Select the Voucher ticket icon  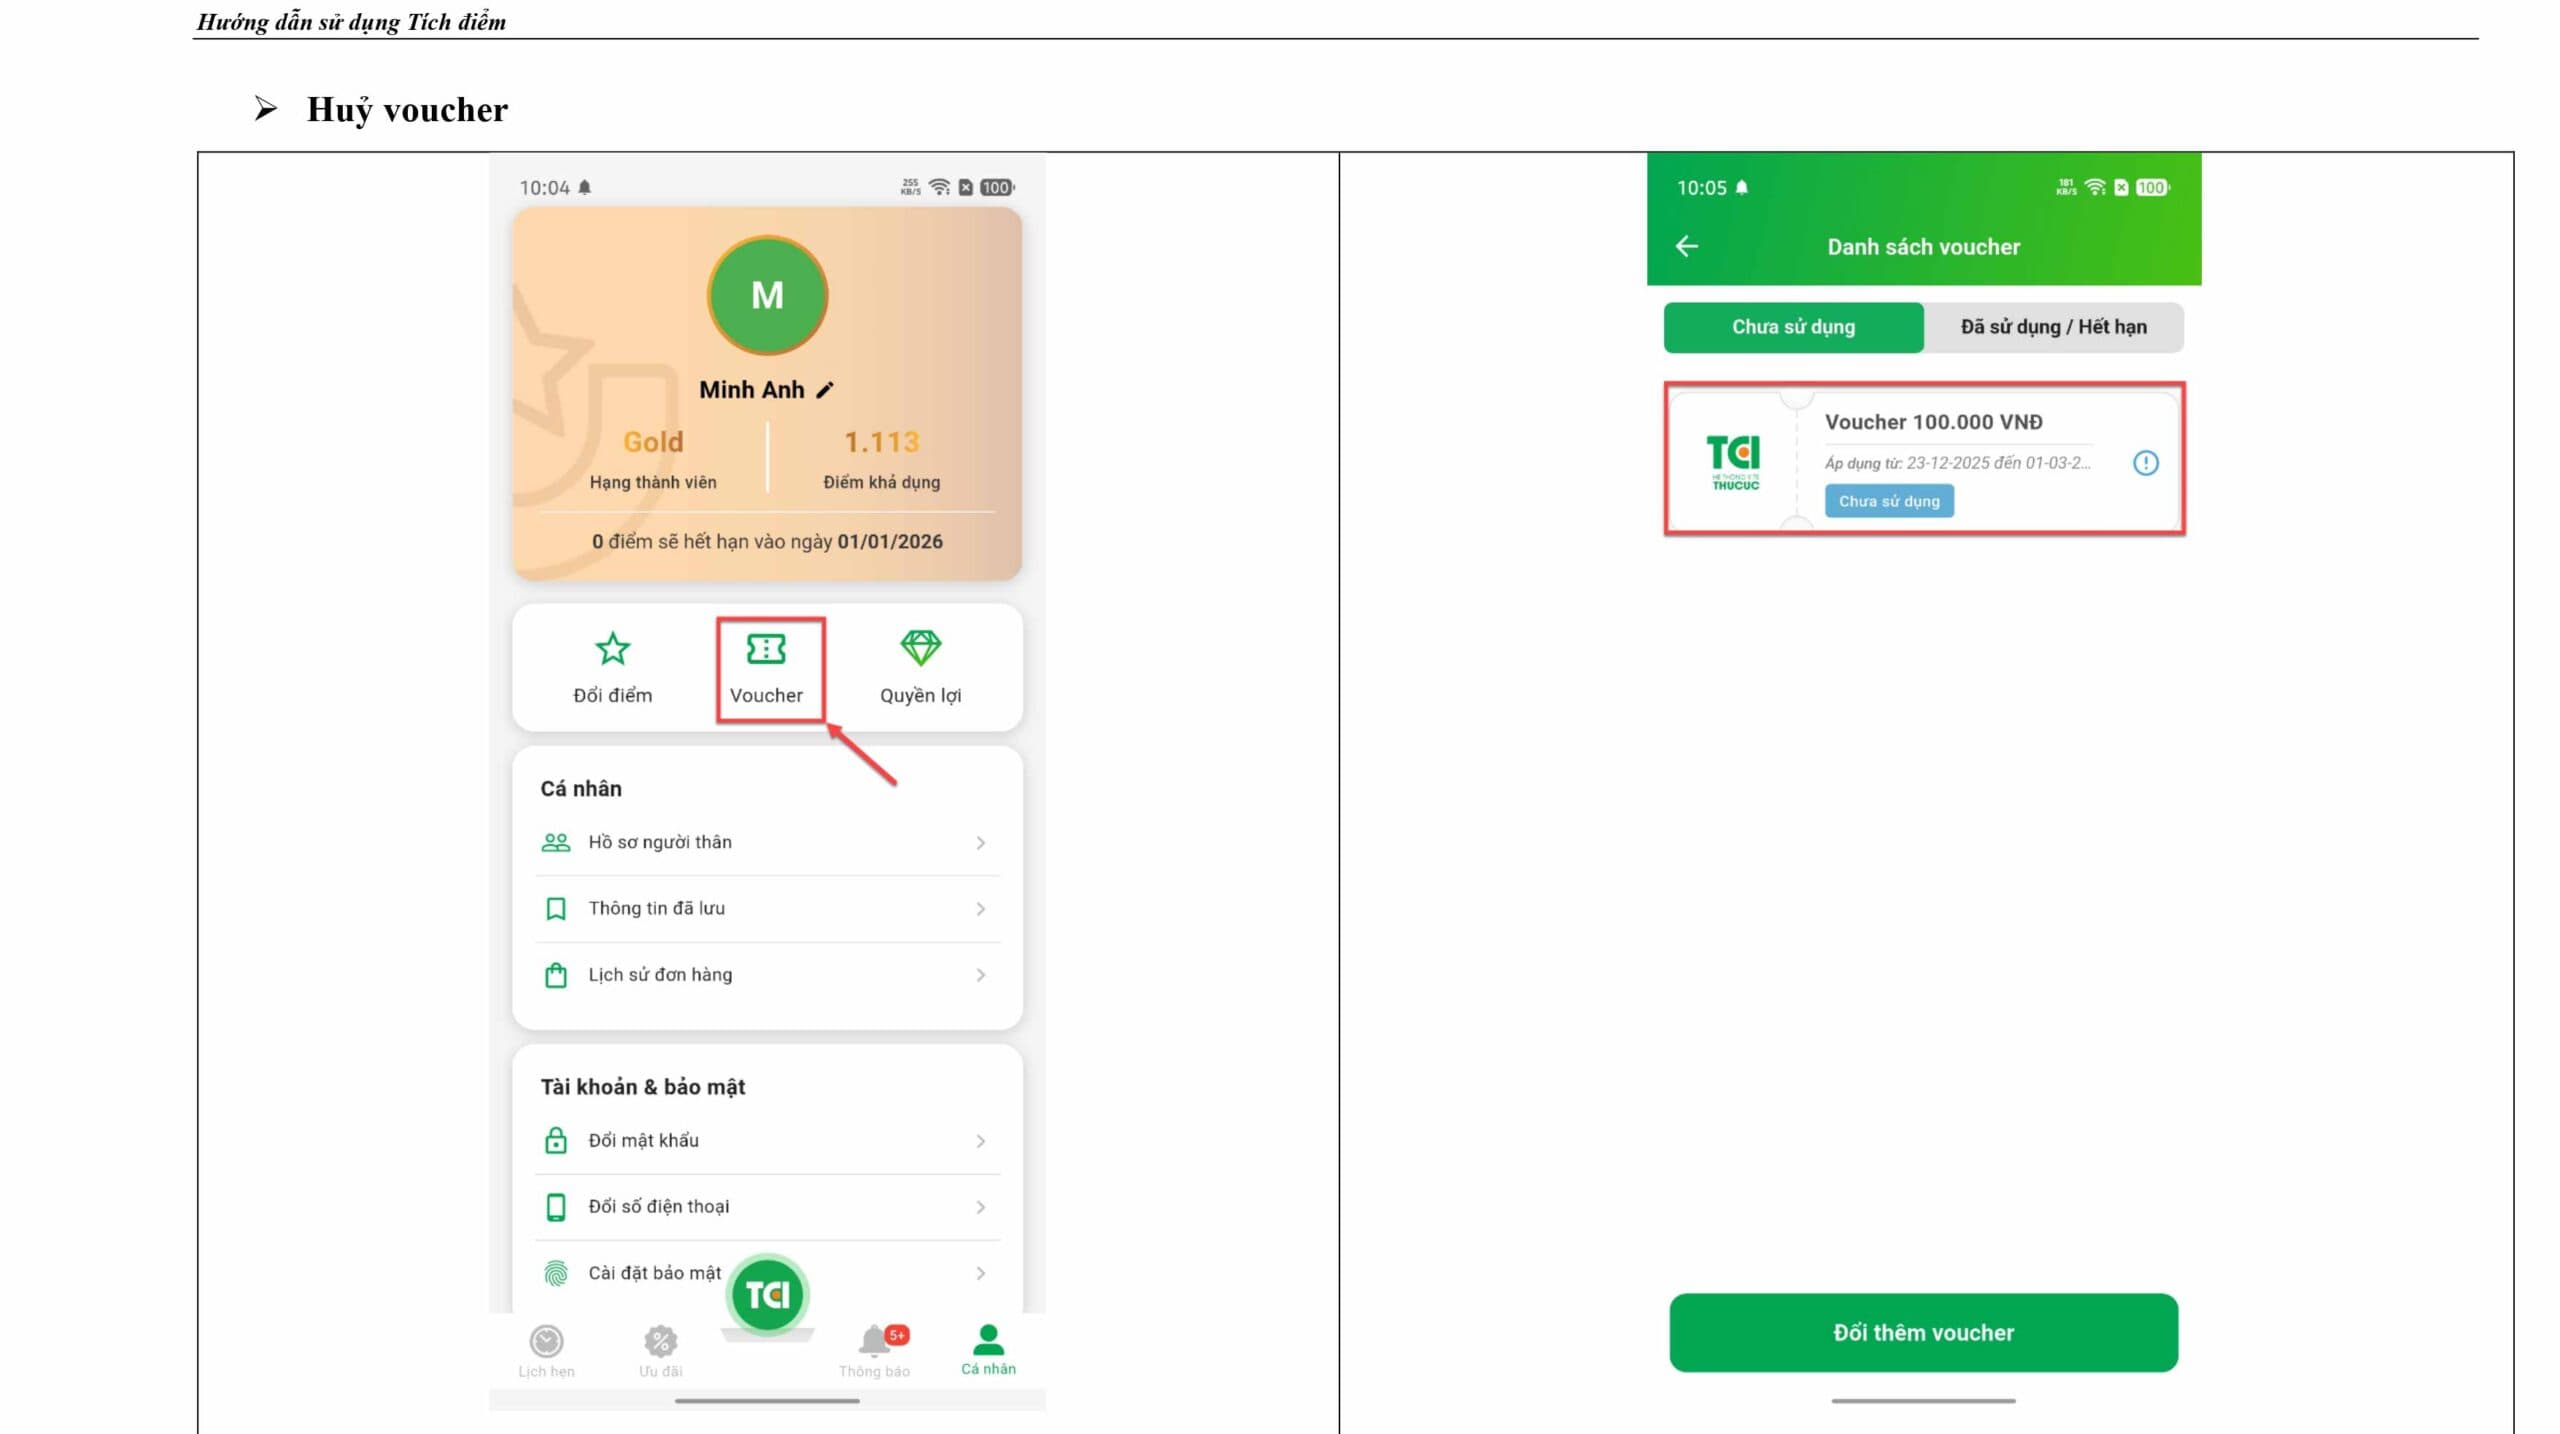[767, 649]
